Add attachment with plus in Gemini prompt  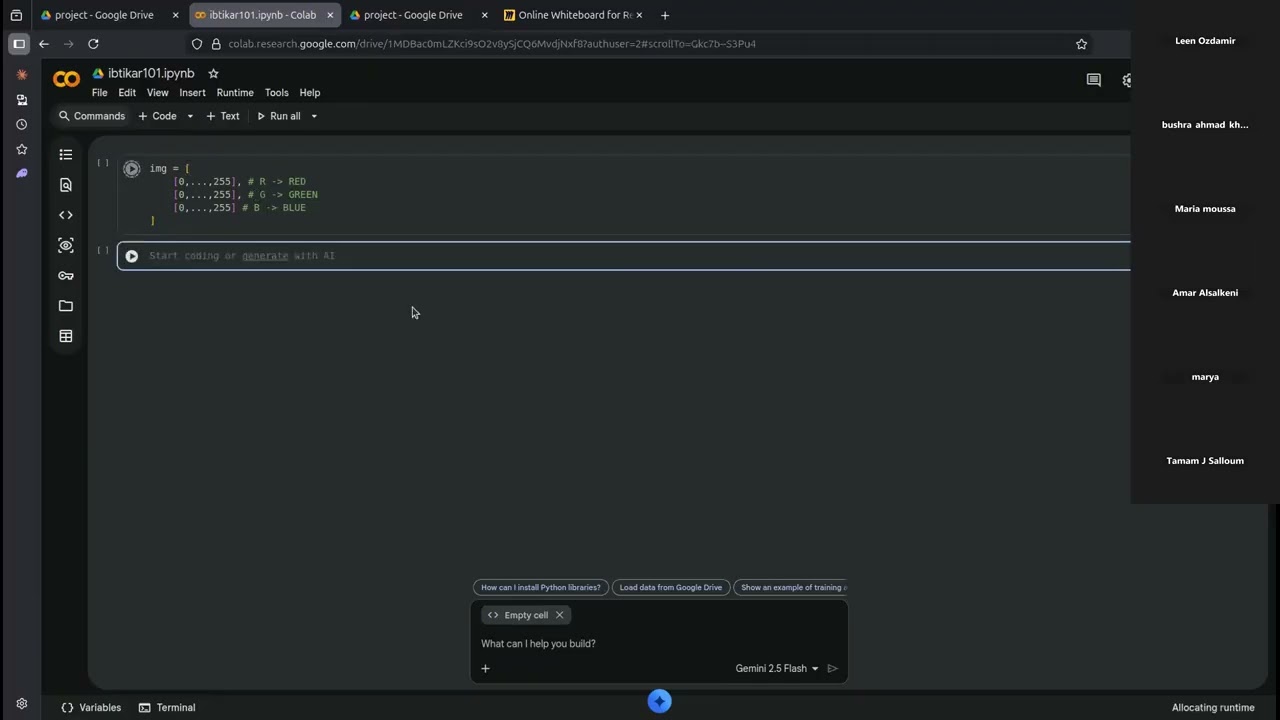coord(485,668)
